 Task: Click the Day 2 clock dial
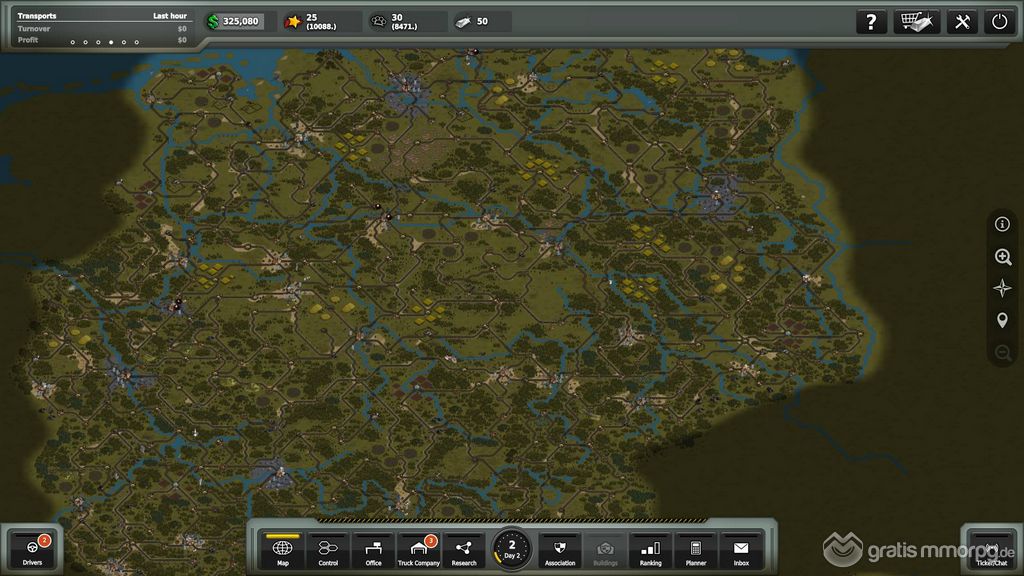point(512,549)
